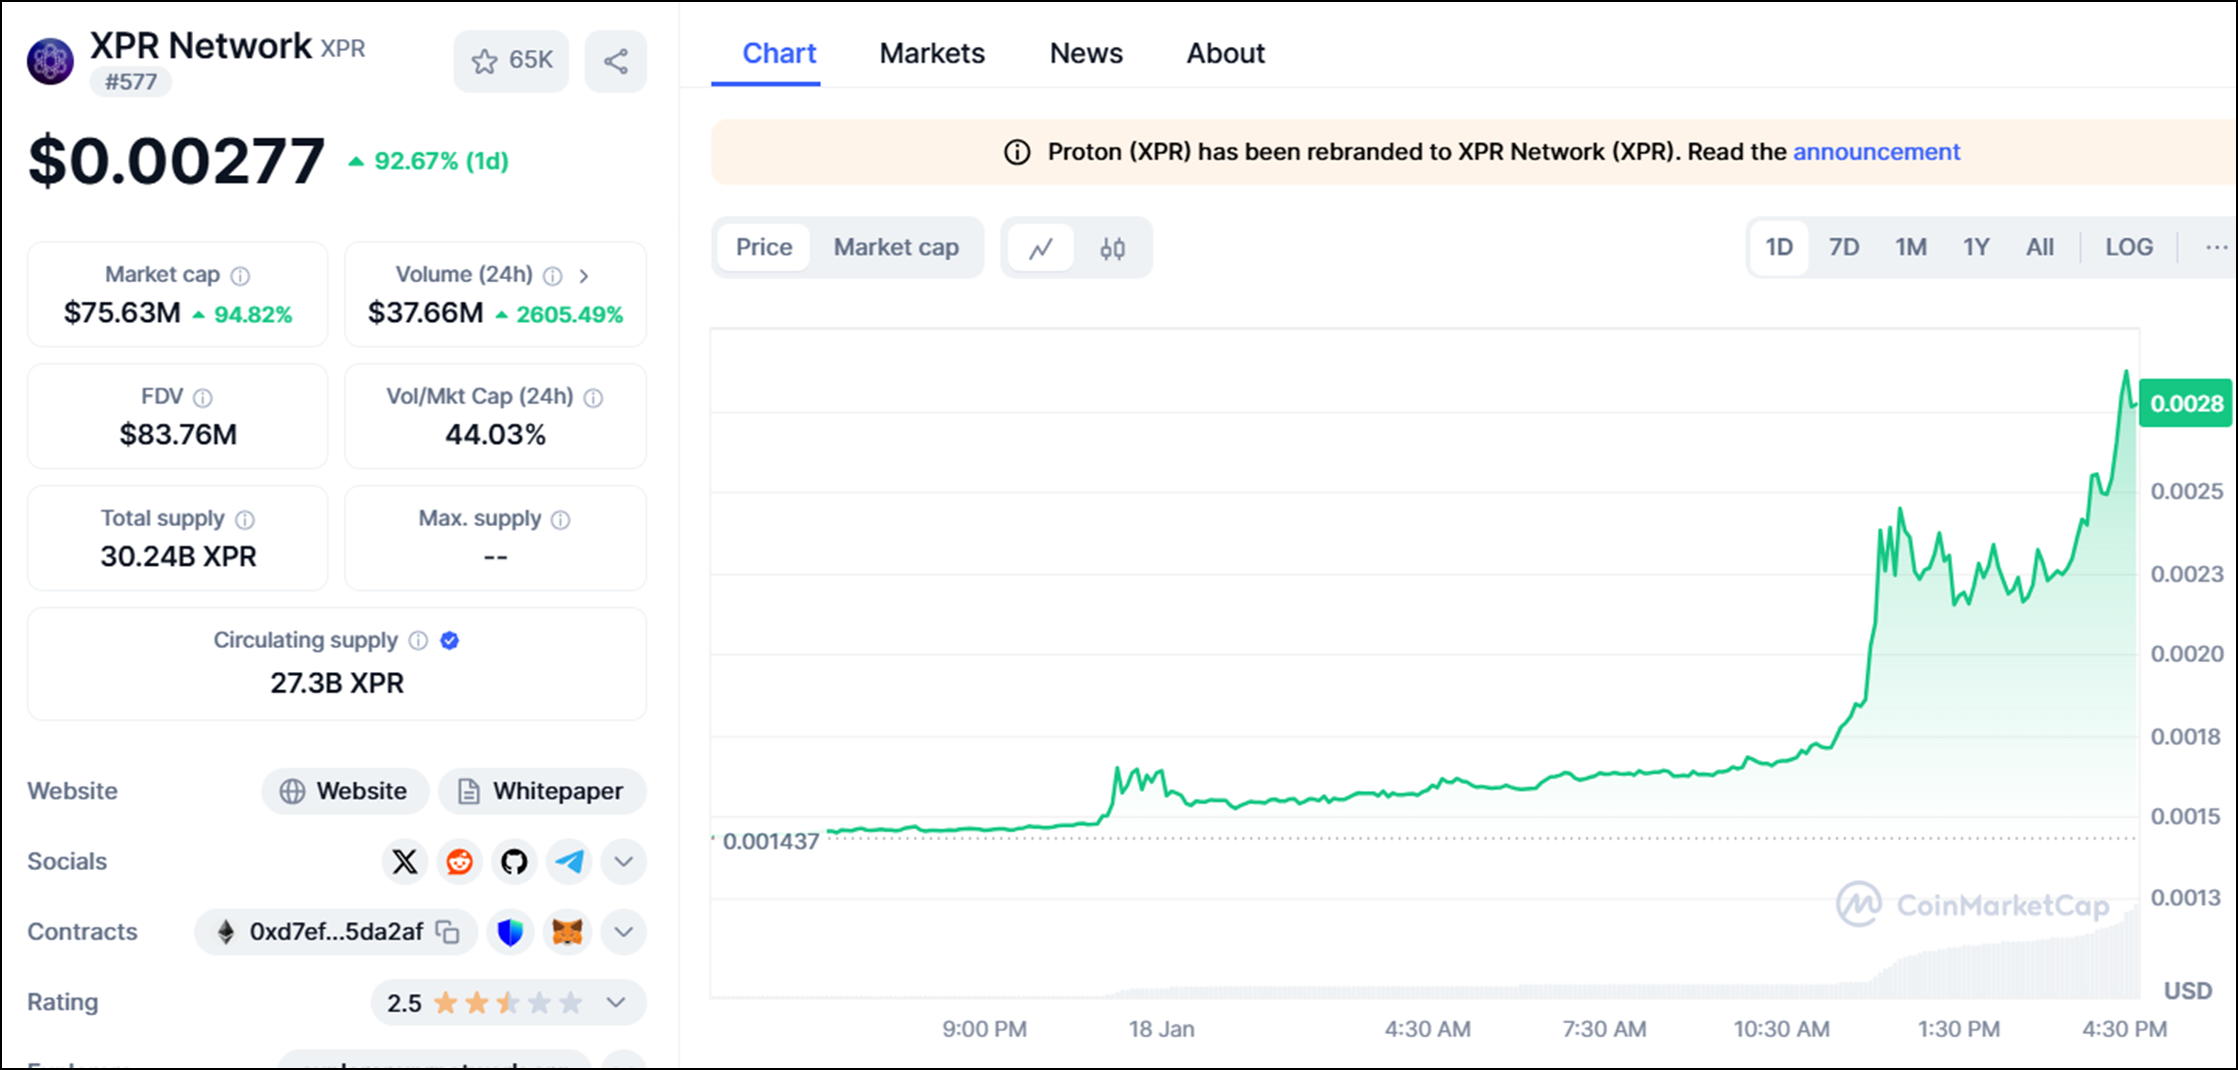This screenshot has width=2238, height=1070.
Task: Expand the Rating details dropdown
Action: [x=616, y=1002]
